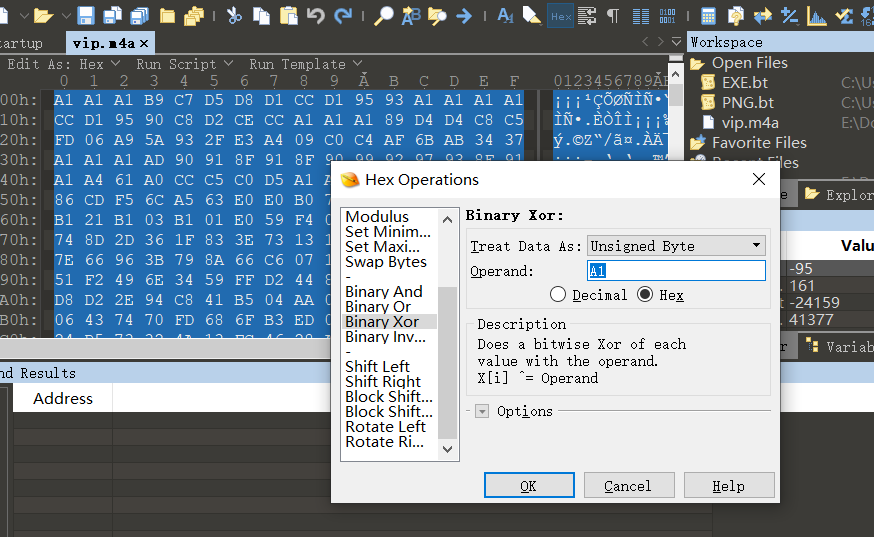Click the Compare files arrows icon
The image size is (874, 537).
pyautogui.click(x=763, y=16)
